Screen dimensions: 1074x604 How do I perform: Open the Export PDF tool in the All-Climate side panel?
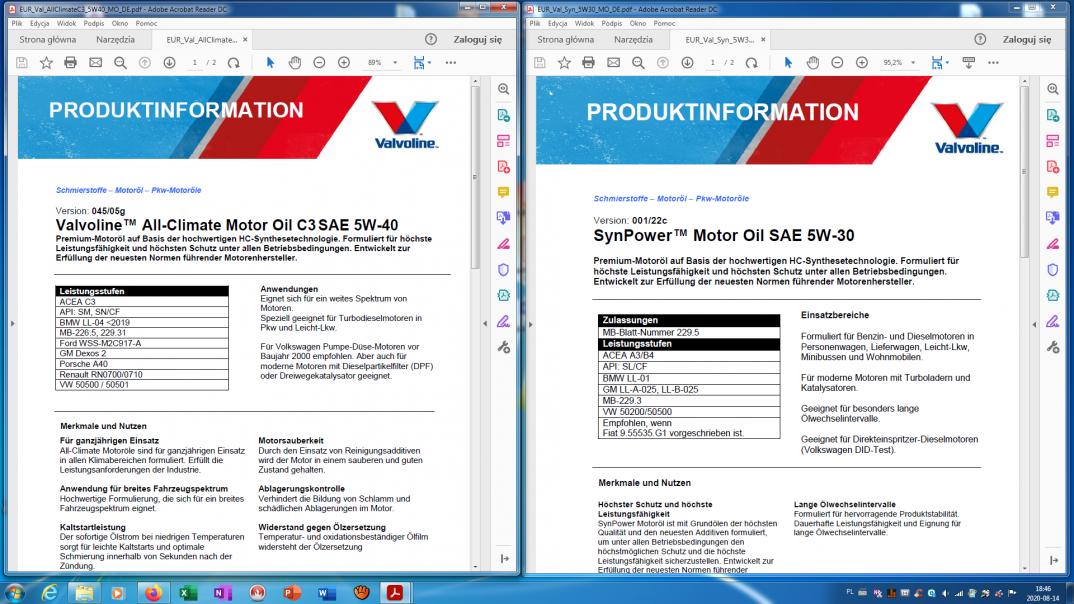503,115
